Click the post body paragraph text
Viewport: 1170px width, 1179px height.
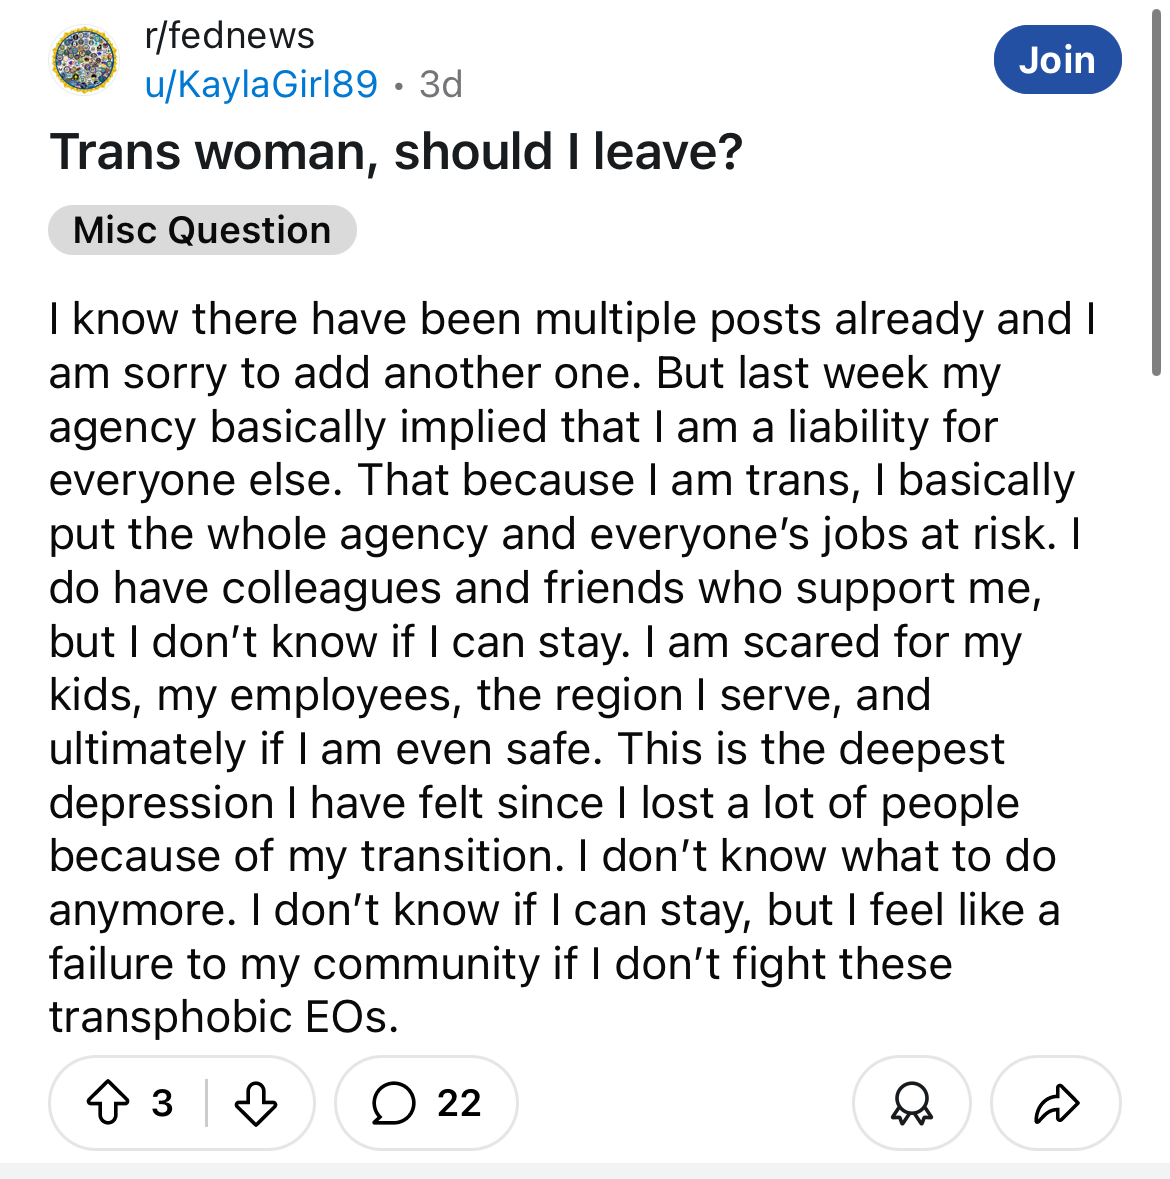coord(571,668)
